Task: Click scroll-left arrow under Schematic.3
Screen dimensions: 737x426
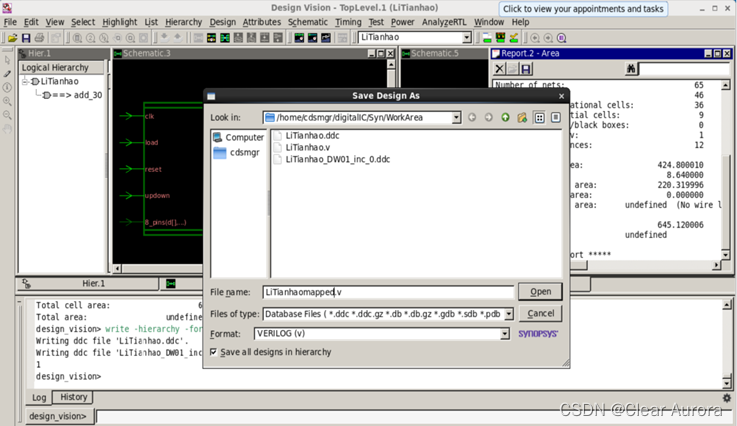Action: coord(117,269)
